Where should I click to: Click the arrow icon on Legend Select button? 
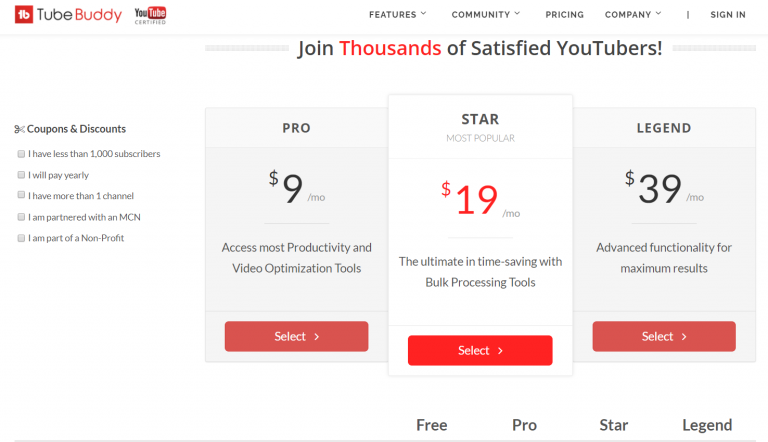tap(684, 337)
